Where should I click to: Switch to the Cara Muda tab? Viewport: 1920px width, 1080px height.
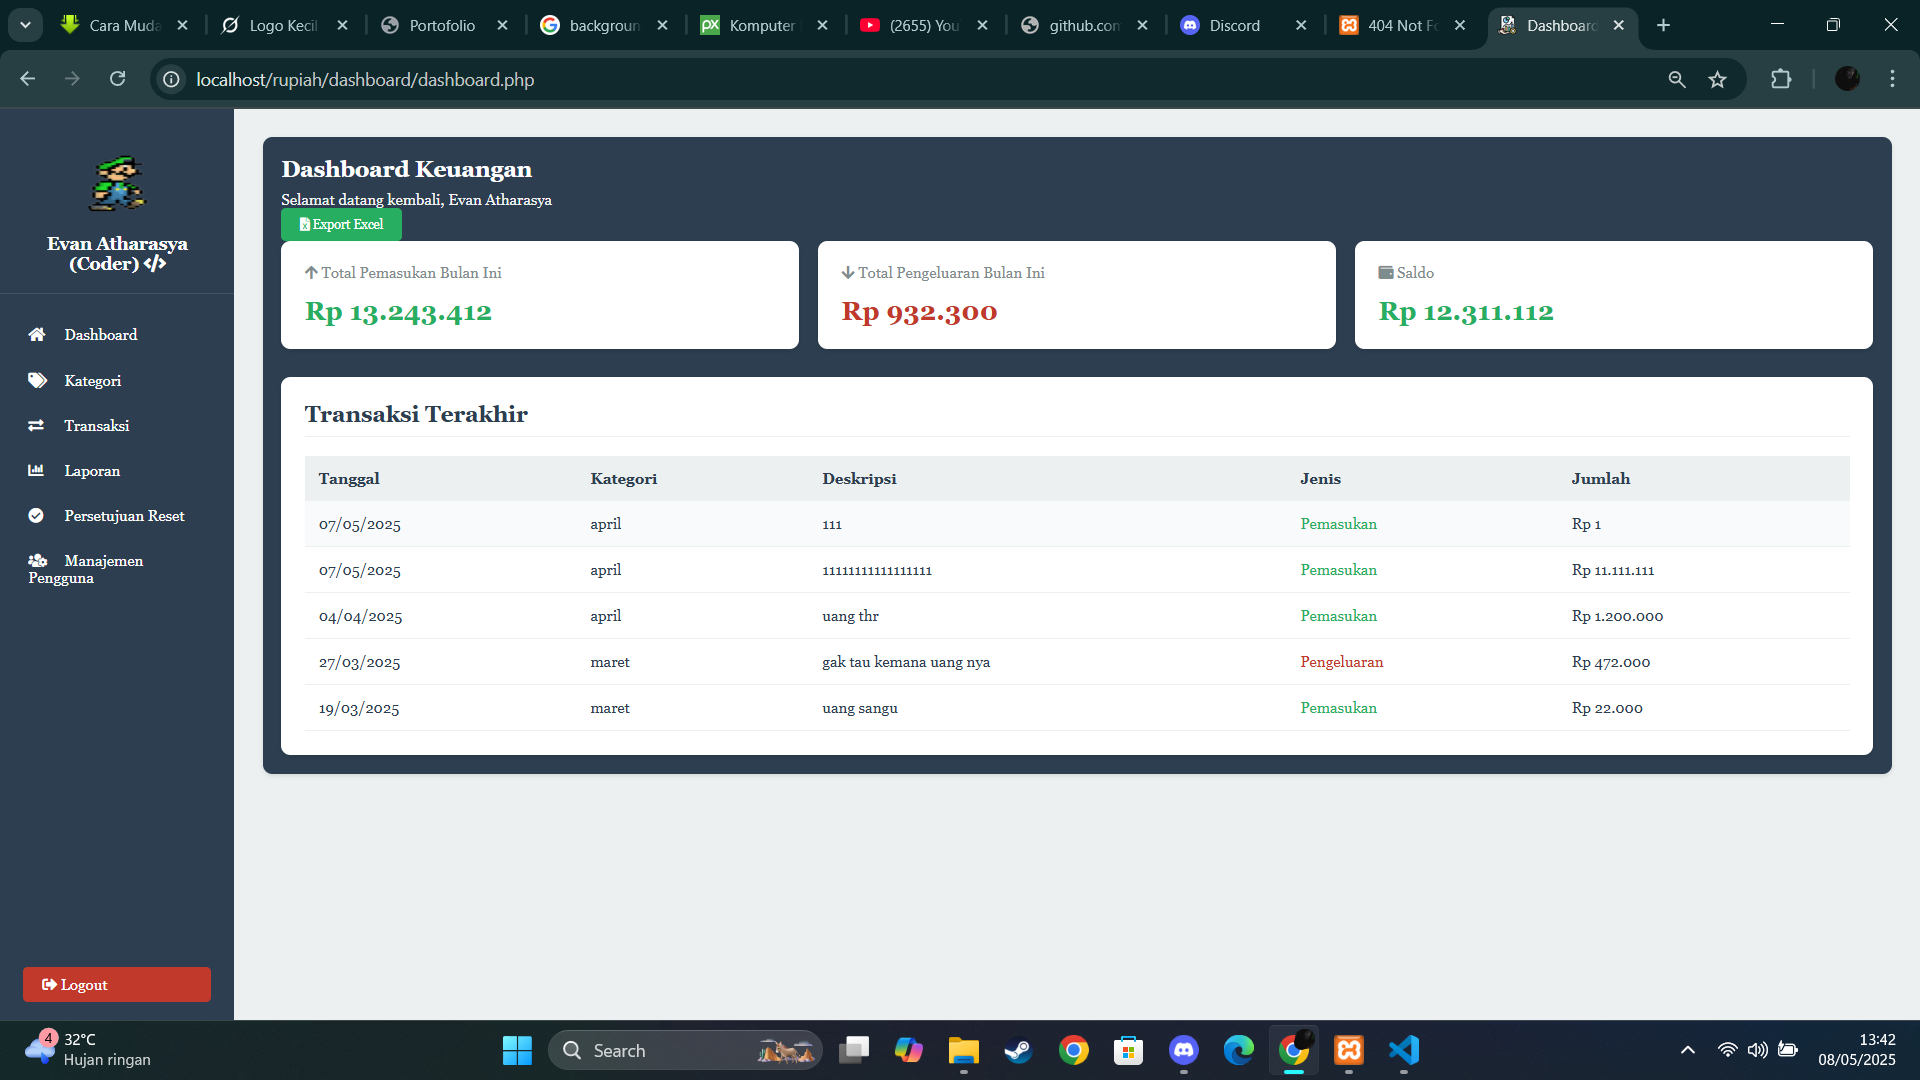[x=124, y=25]
